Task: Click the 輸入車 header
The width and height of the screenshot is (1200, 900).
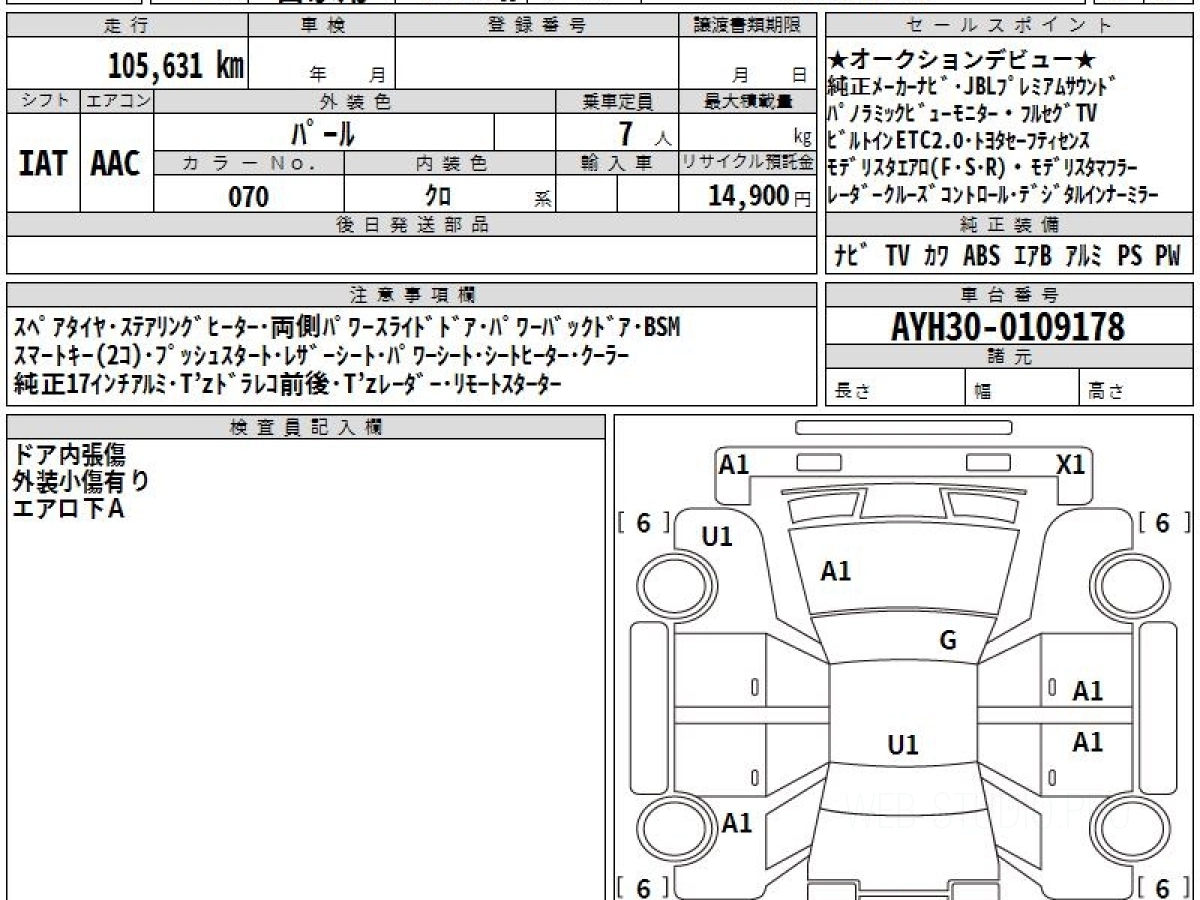Action: [x=617, y=164]
